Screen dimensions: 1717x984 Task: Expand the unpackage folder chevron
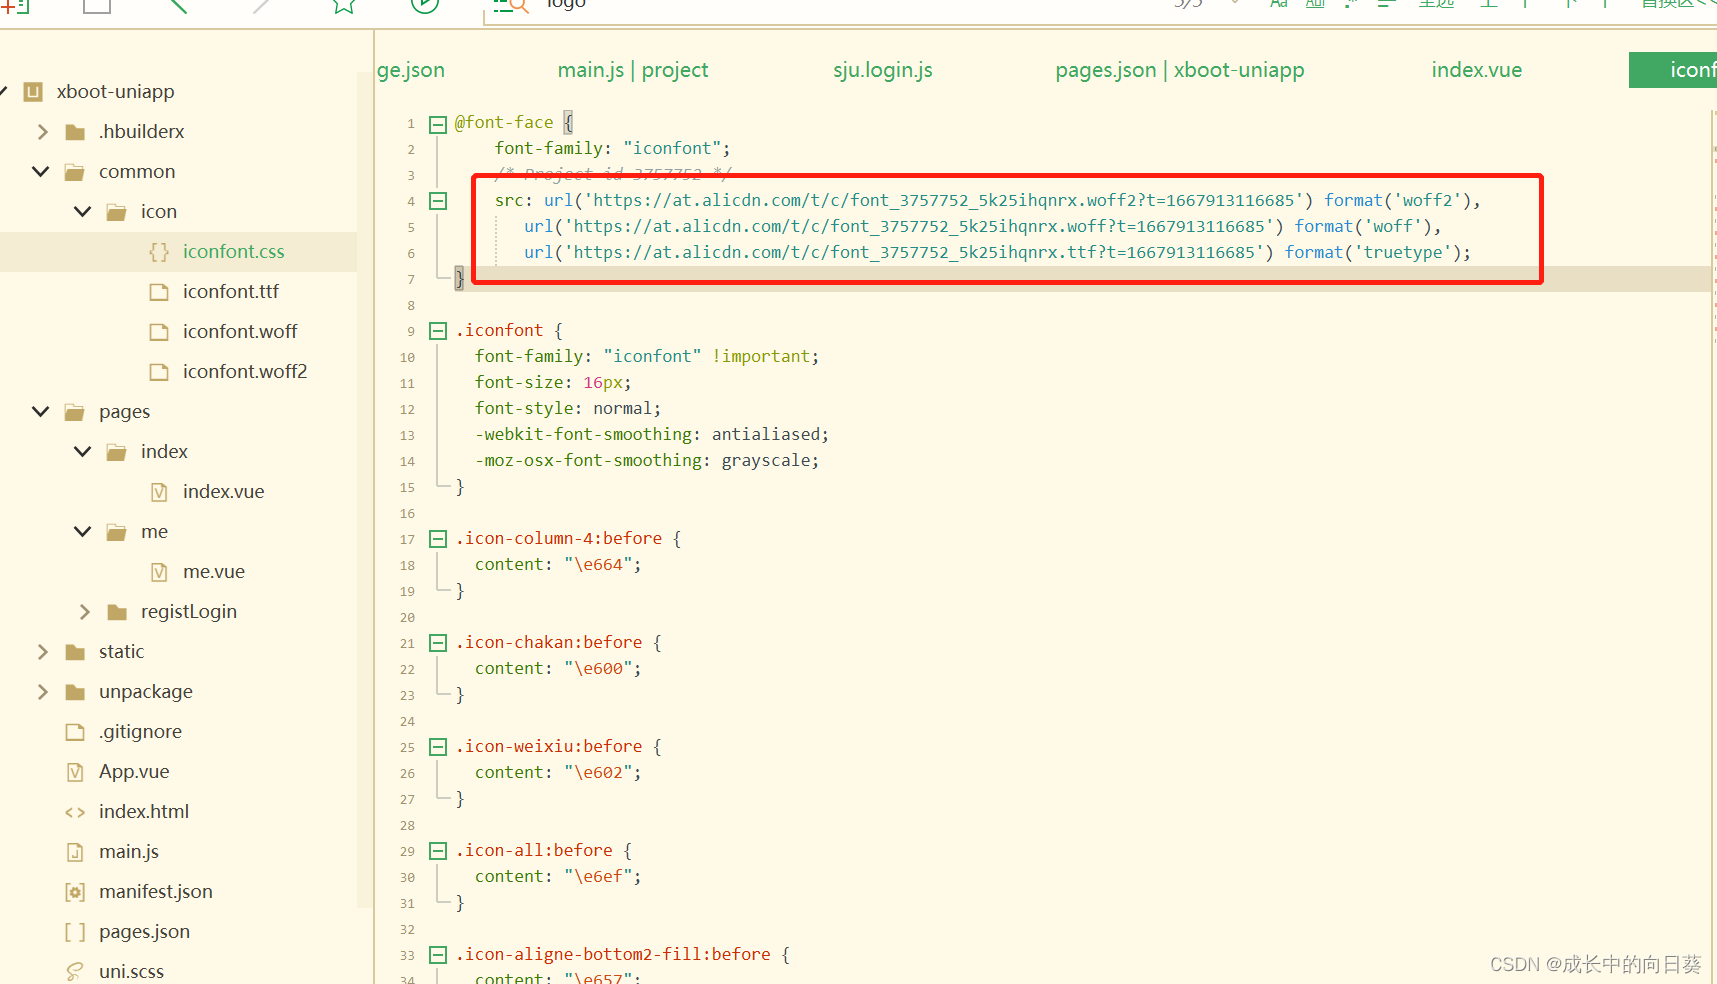click(42, 692)
